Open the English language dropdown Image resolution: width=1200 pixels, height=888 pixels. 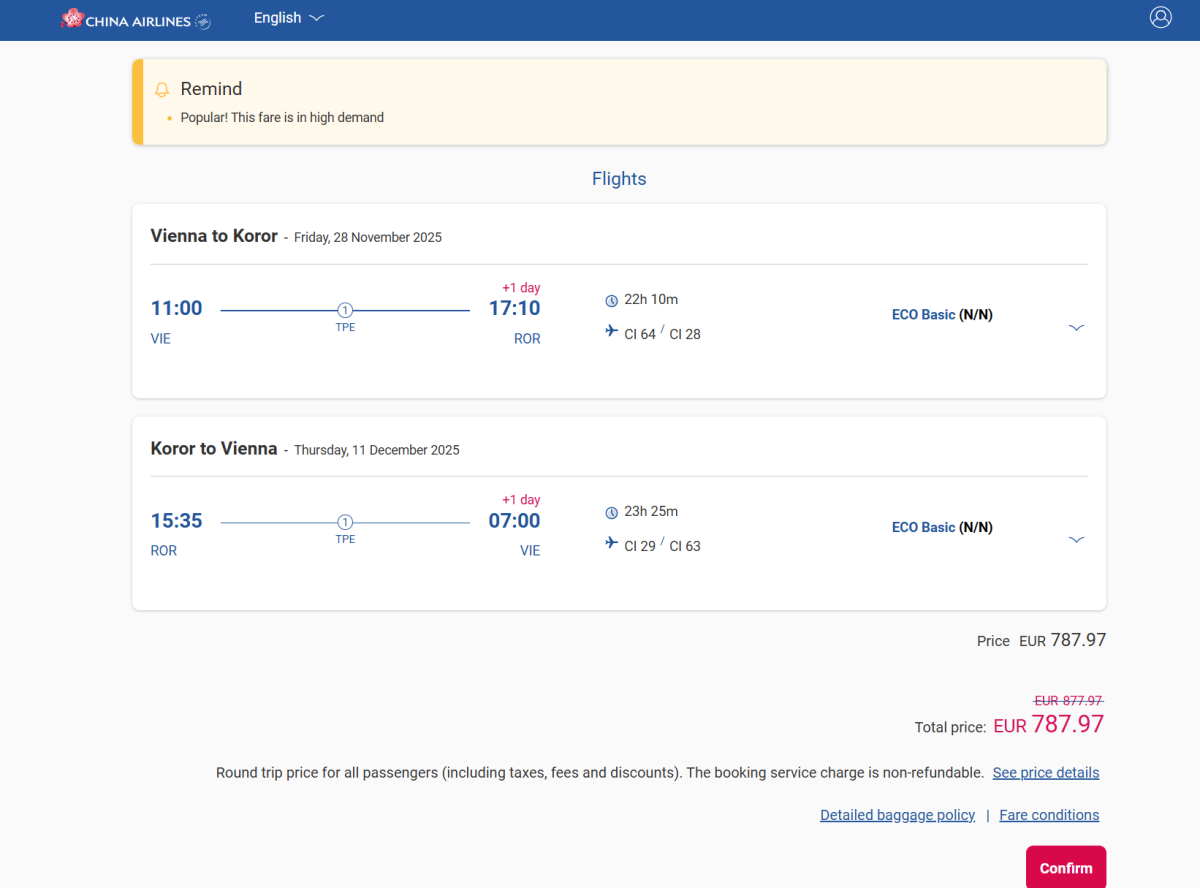point(289,18)
